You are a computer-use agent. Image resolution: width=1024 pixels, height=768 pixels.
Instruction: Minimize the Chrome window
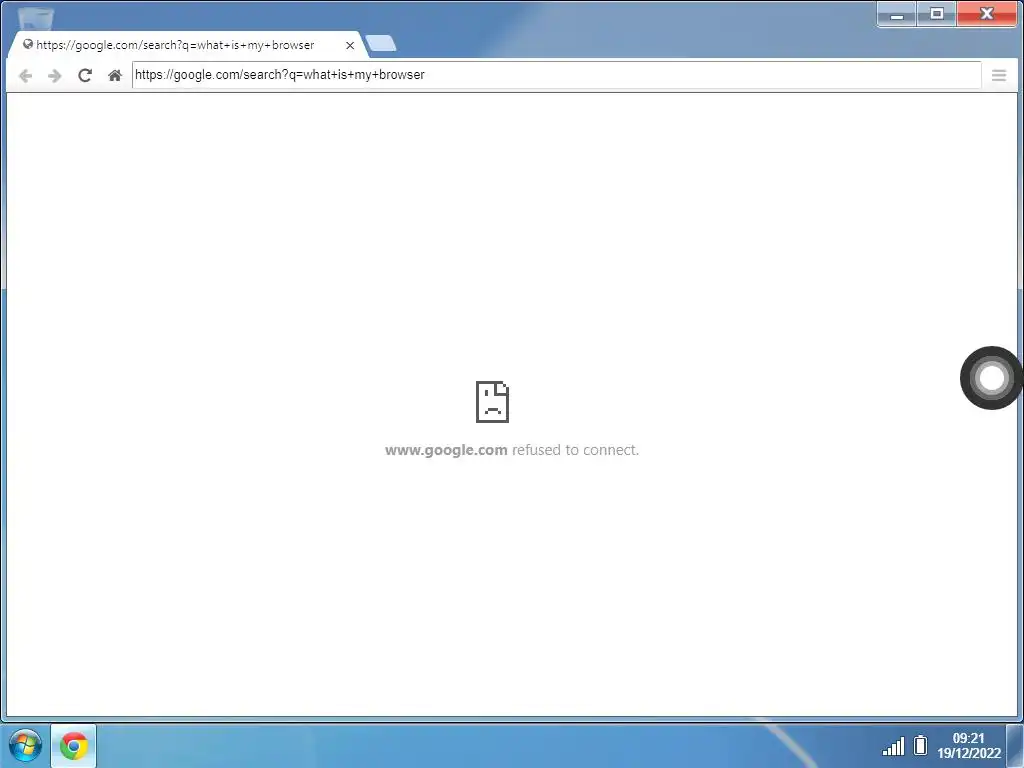897,14
